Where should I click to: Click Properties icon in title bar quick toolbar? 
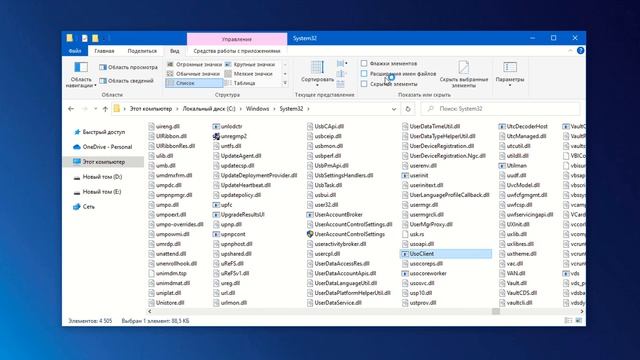click(x=84, y=38)
